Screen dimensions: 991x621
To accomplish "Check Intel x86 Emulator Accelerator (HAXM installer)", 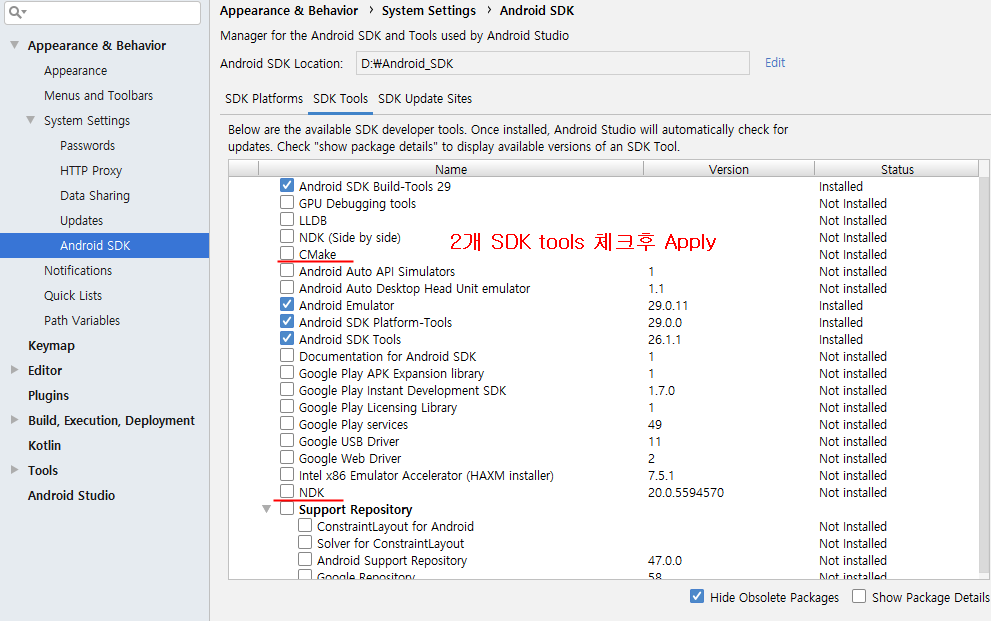I will coord(287,474).
